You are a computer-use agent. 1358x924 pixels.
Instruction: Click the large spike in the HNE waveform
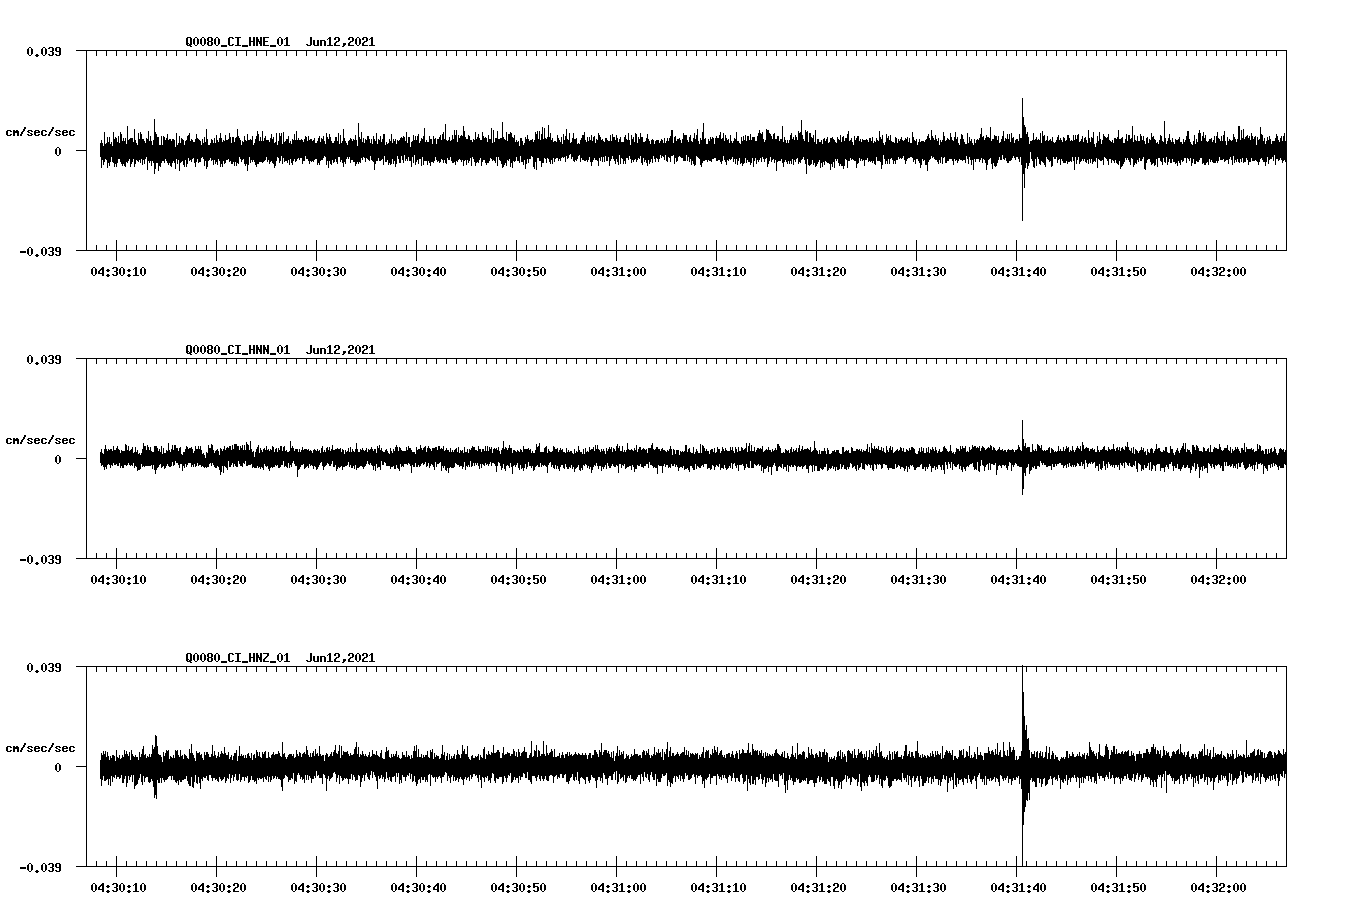coord(1023,159)
